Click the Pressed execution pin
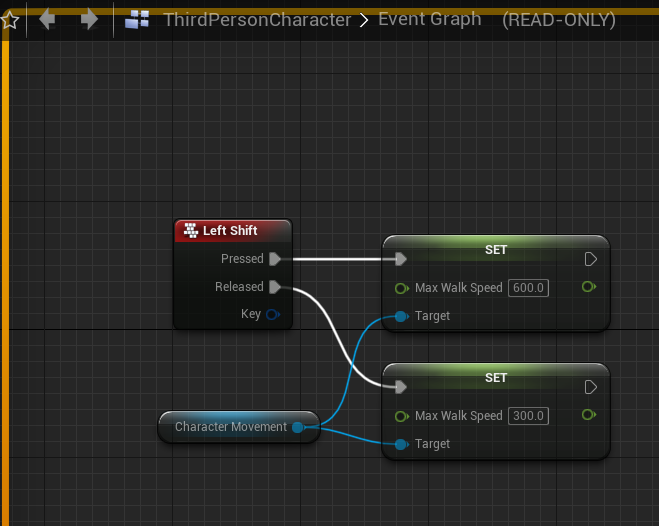The image size is (659, 526). click(x=275, y=259)
